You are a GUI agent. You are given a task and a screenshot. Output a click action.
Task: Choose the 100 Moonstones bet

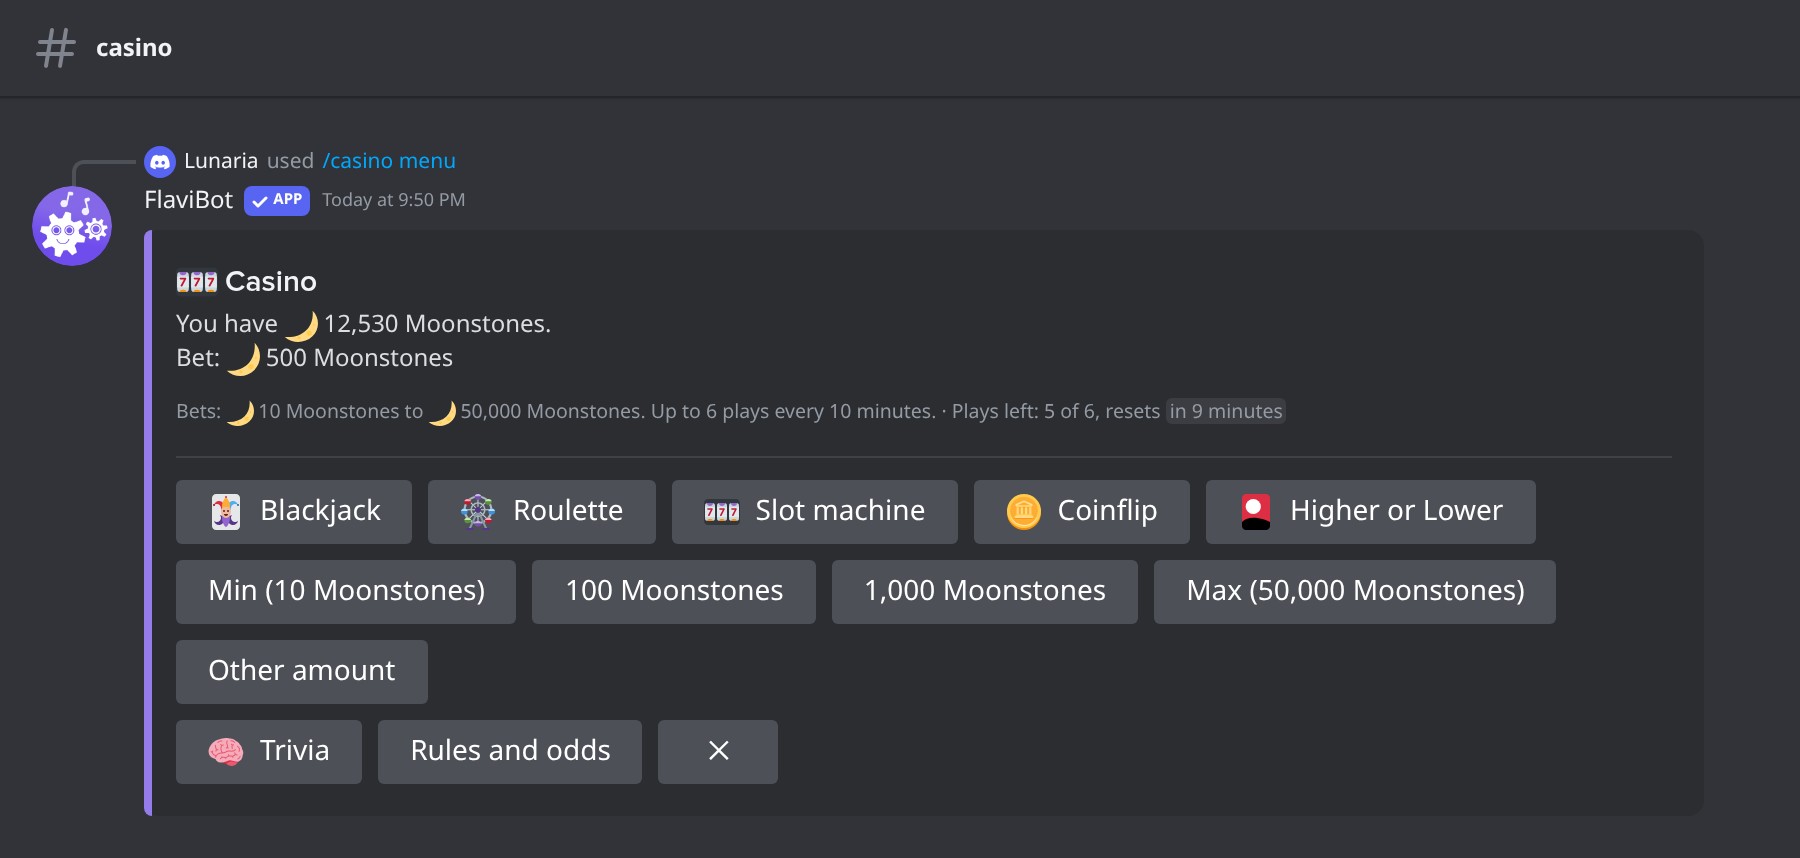pos(674,592)
